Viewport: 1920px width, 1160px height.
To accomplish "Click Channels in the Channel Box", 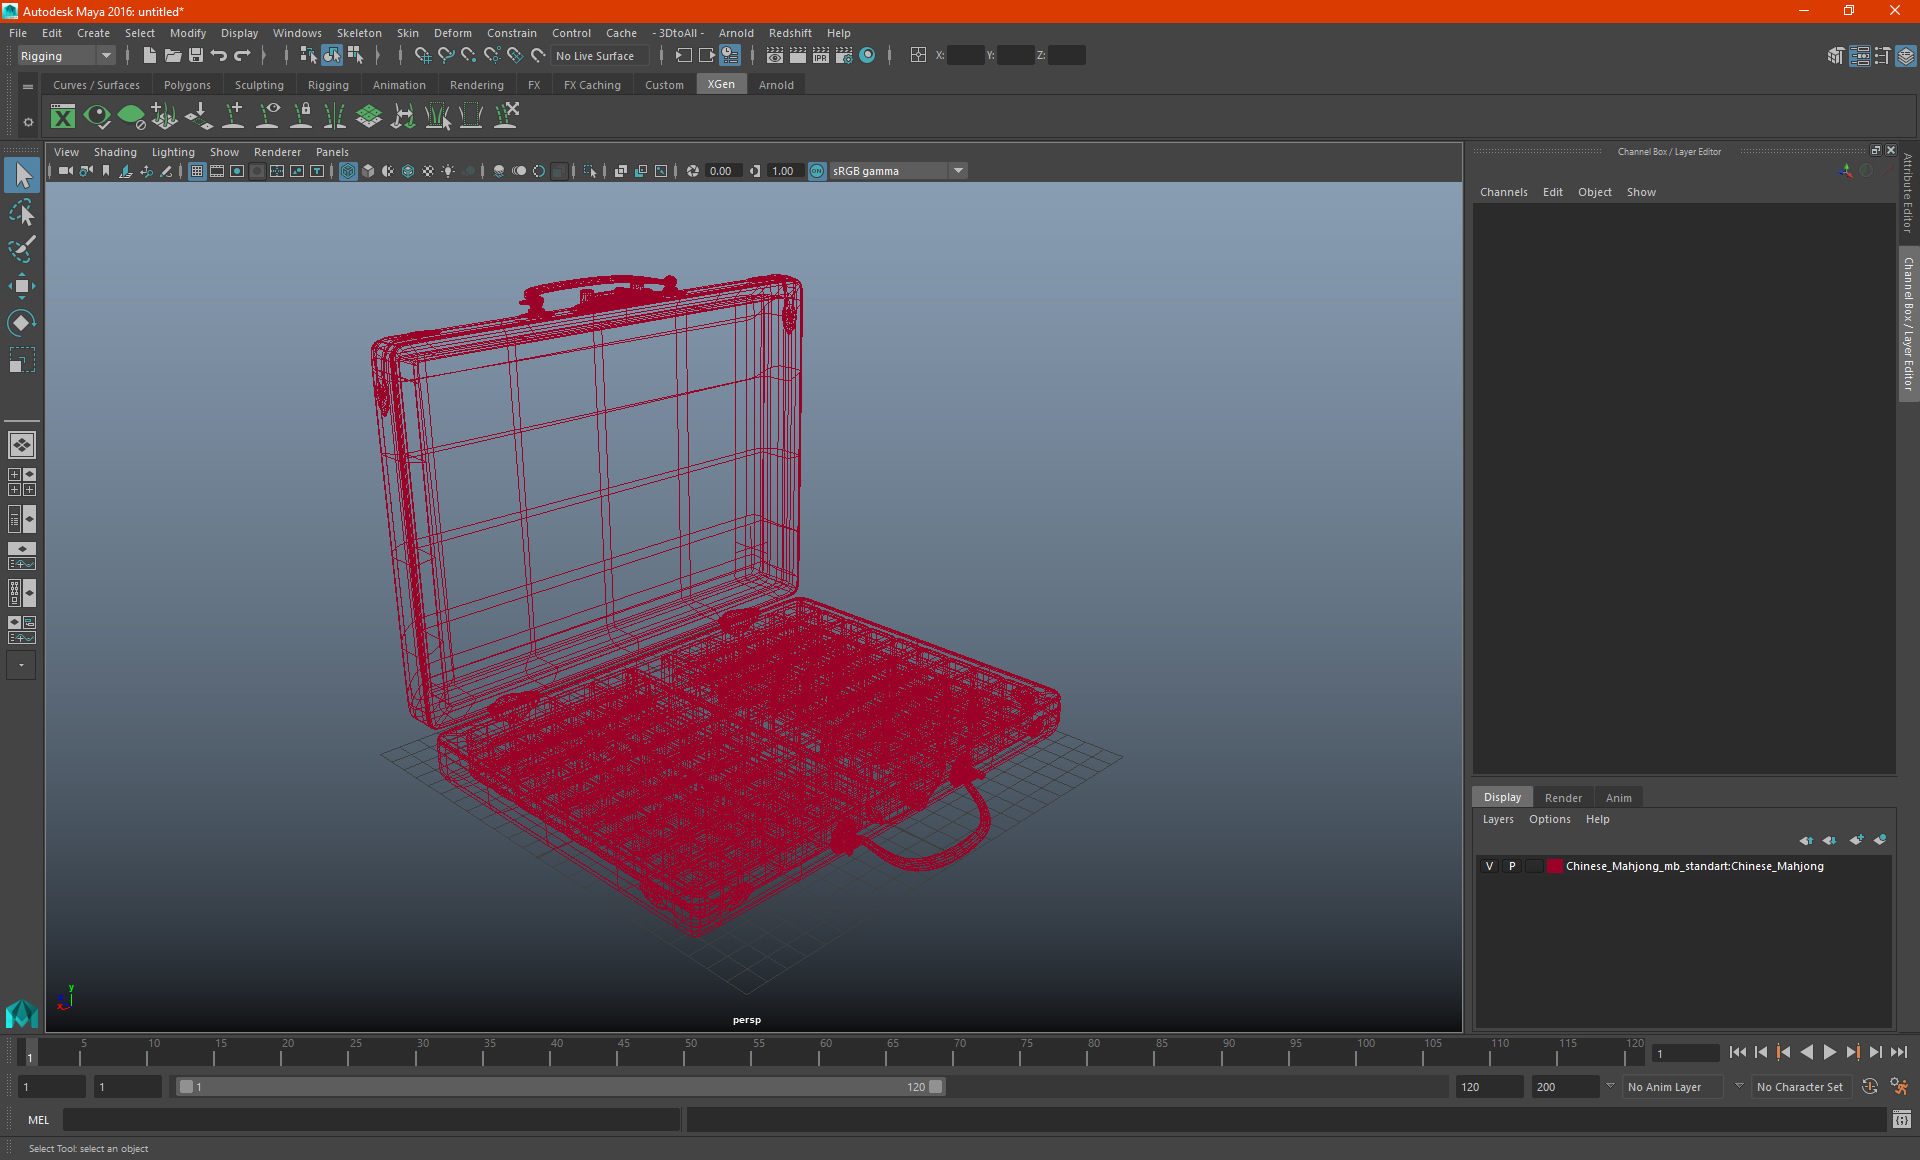I will pos(1503,192).
